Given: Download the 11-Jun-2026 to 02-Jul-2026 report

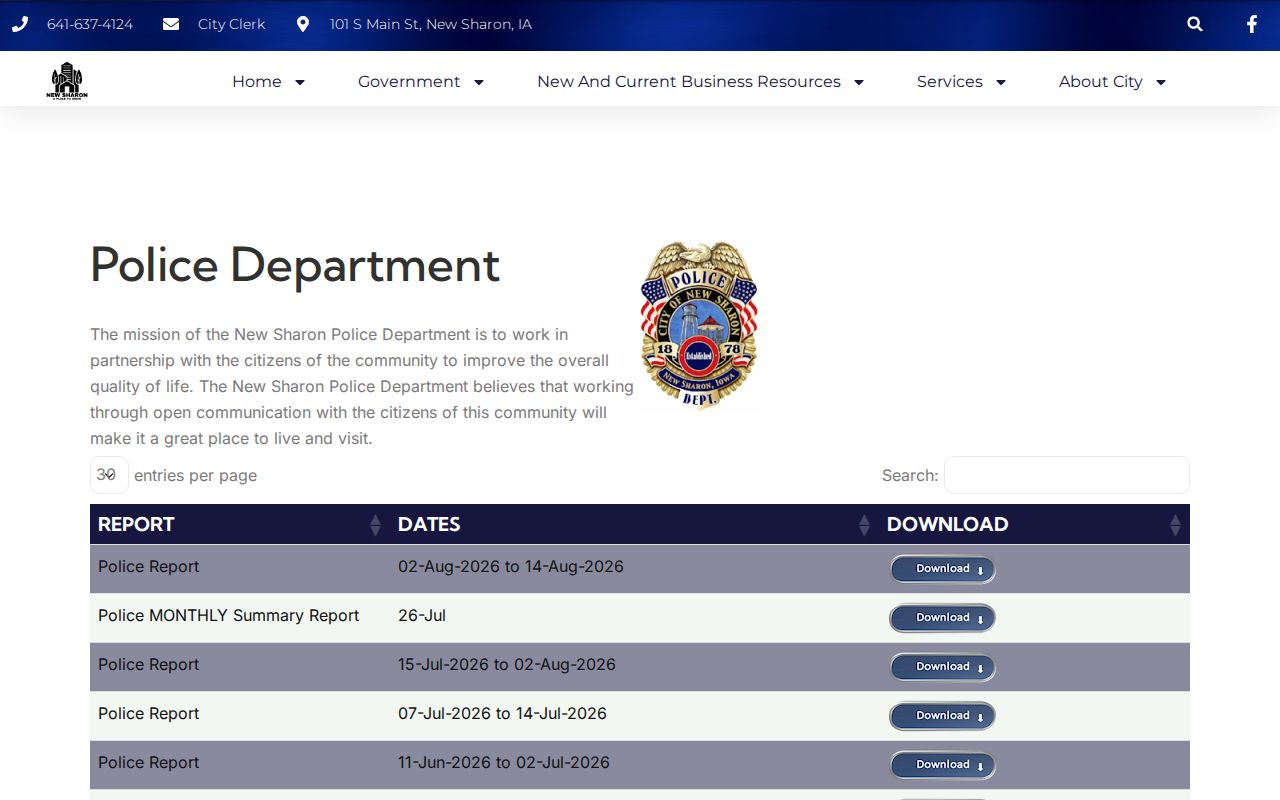Looking at the screenshot, I should tap(942, 765).
